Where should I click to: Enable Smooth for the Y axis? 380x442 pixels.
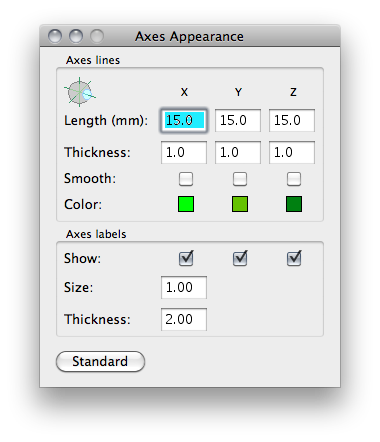[240, 179]
